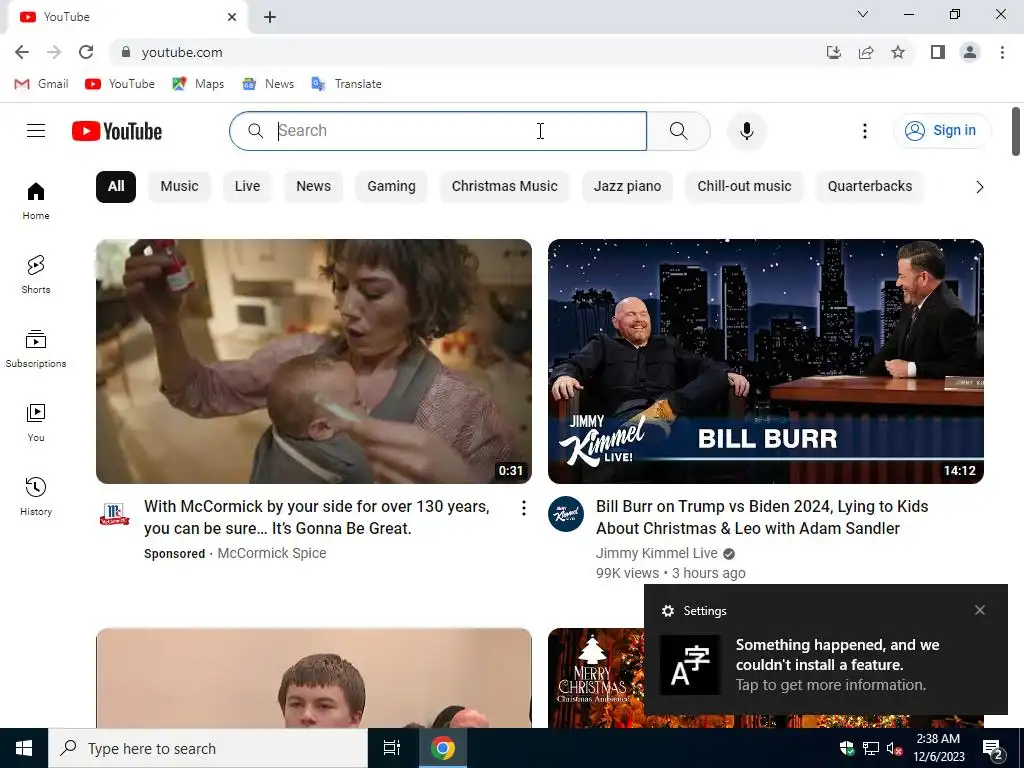The height and width of the screenshot is (768, 1024).
Task: Bookmark this tab with star icon
Action: (x=898, y=52)
